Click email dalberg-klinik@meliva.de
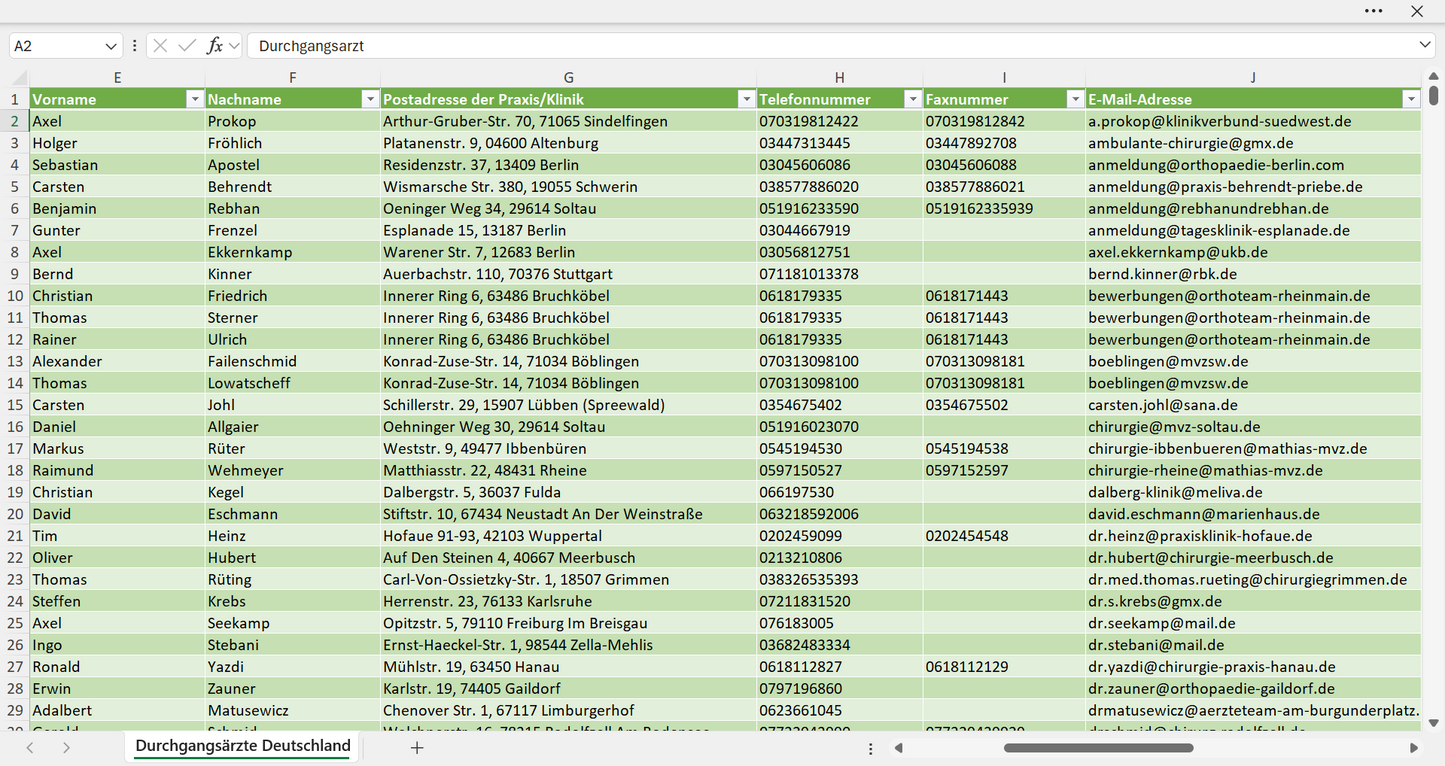Screen dimensions: 1445x766 [1253, 492]
